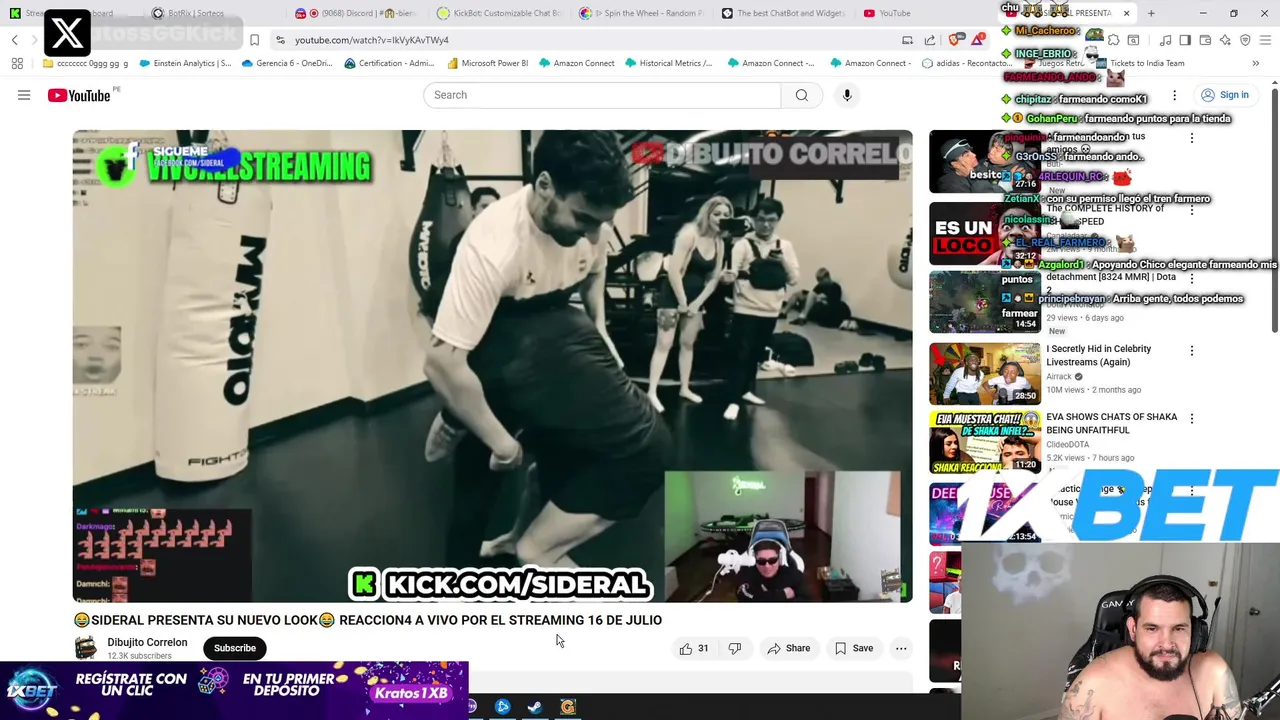Click the video player to pause playback
The height and width of the screenshot is (720, 1280).
coord(492,366)
